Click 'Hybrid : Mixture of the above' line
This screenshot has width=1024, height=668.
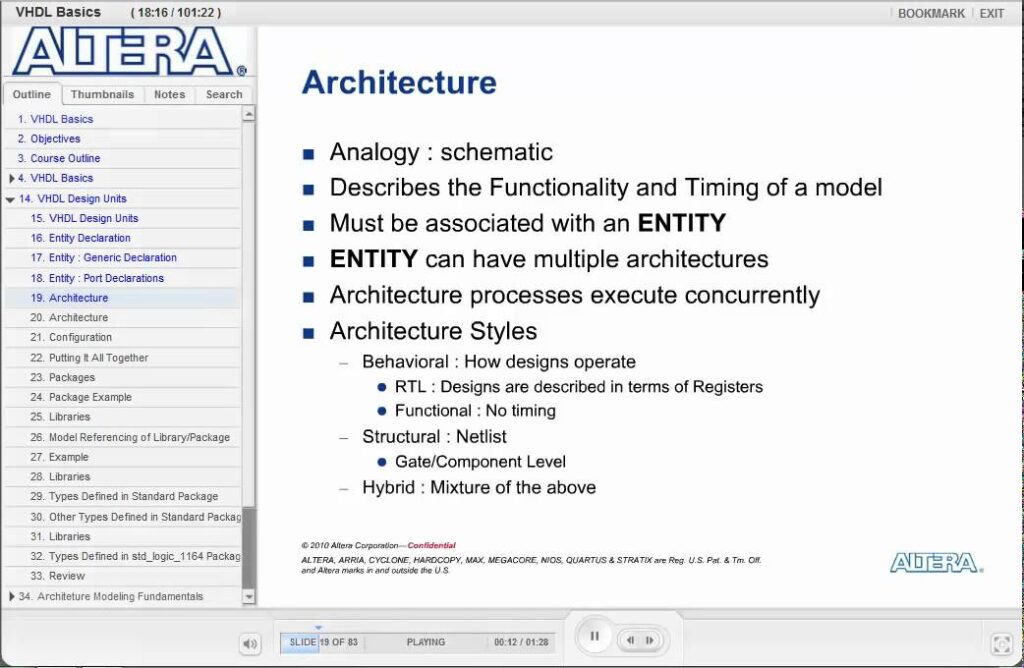pyautogui.click(x=479, y=488)
